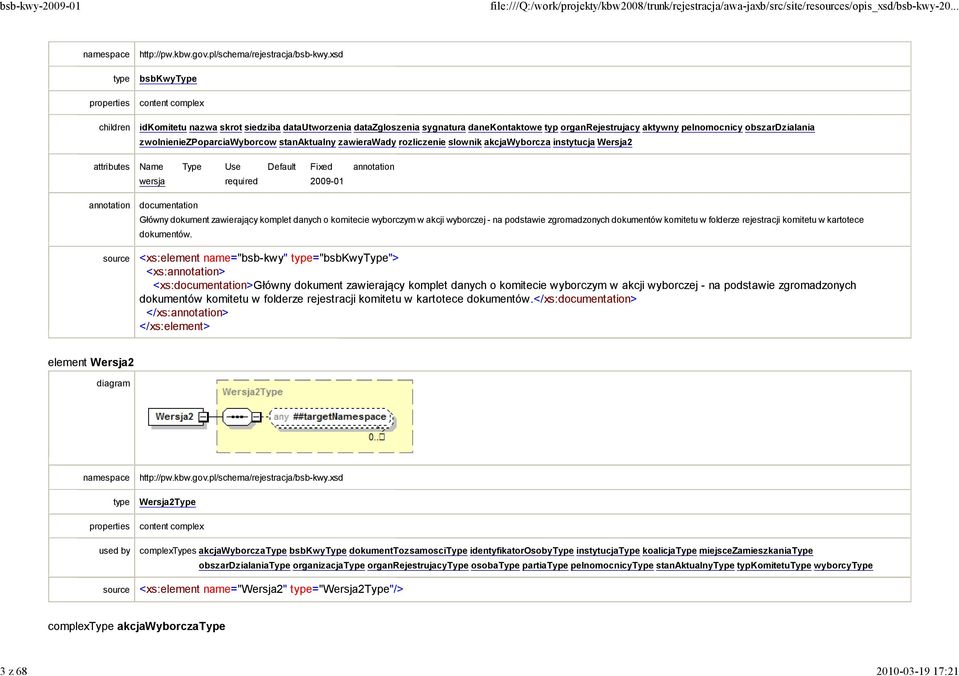The height and width of the screenshot is (676, 959).
Task: Click the Wersja2Type label inside the diagram
Action: pyautogui.click(x=252, y=392)
